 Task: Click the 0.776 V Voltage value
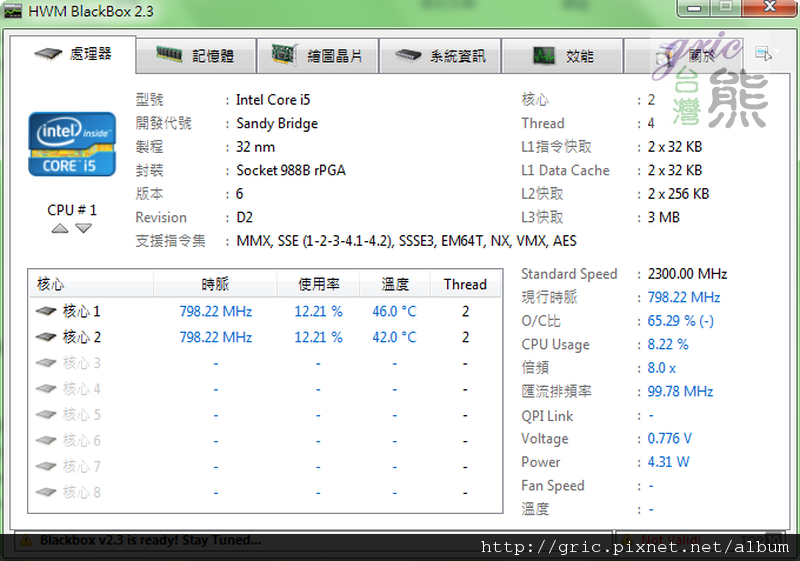[x=669, y=438]
